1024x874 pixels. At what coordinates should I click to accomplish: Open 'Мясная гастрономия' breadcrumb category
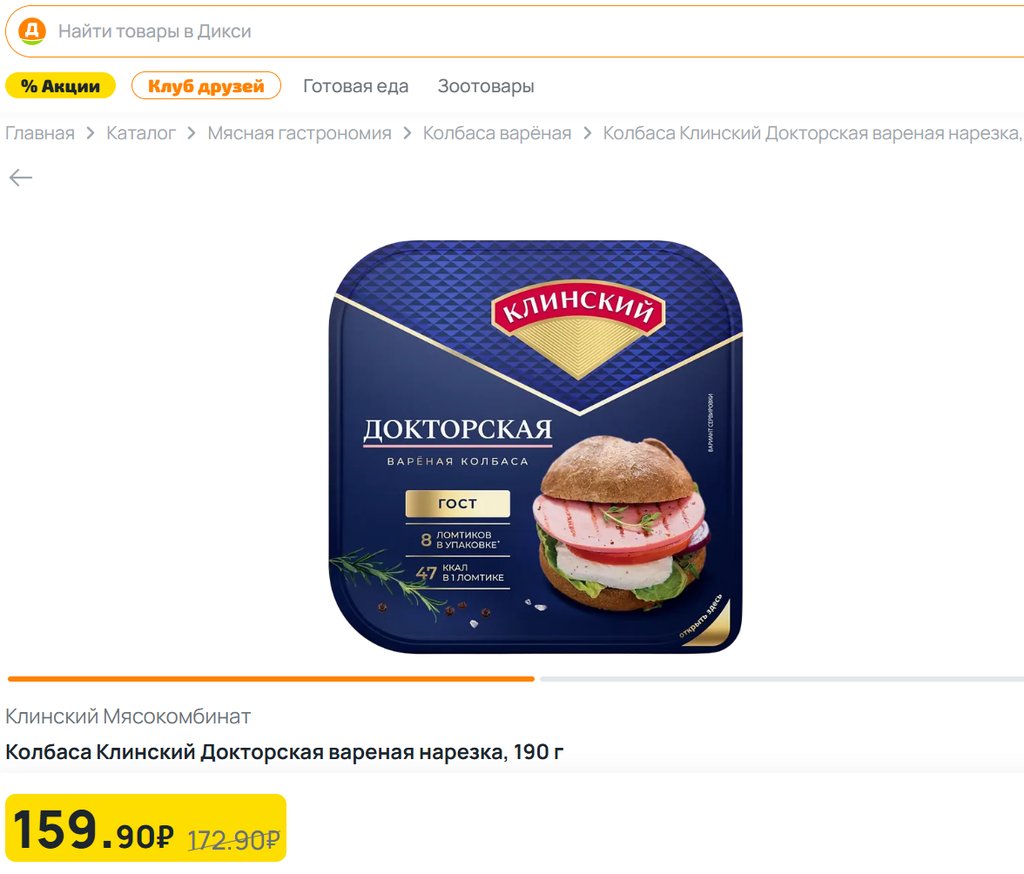click(299, 133)
